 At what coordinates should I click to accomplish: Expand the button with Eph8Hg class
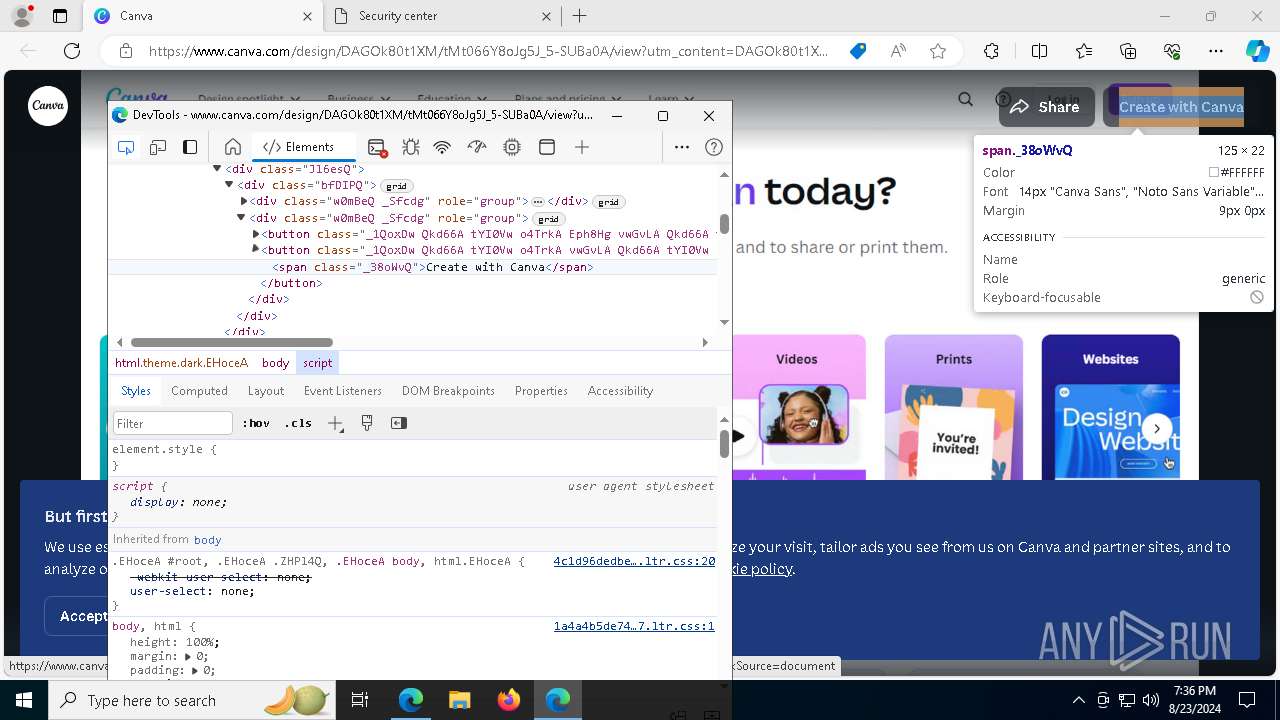tap(256, 233)
